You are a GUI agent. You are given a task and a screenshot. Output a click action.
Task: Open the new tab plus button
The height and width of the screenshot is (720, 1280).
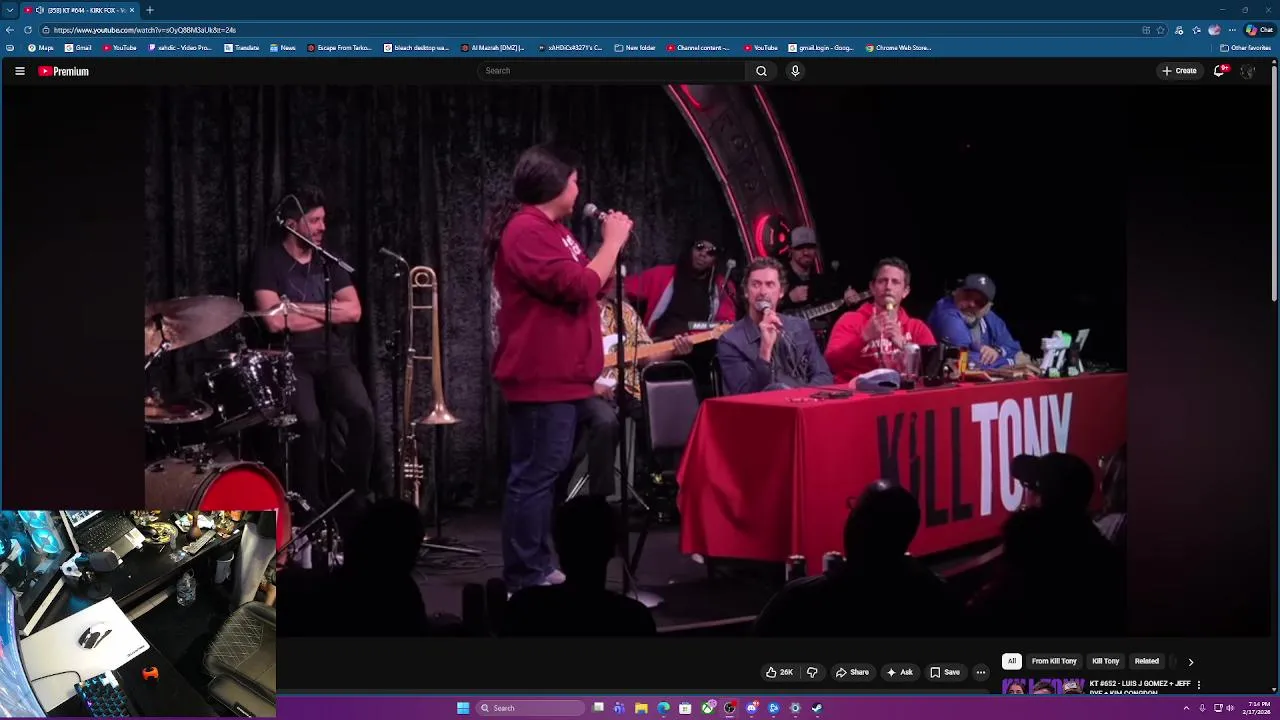coord(150,10)
